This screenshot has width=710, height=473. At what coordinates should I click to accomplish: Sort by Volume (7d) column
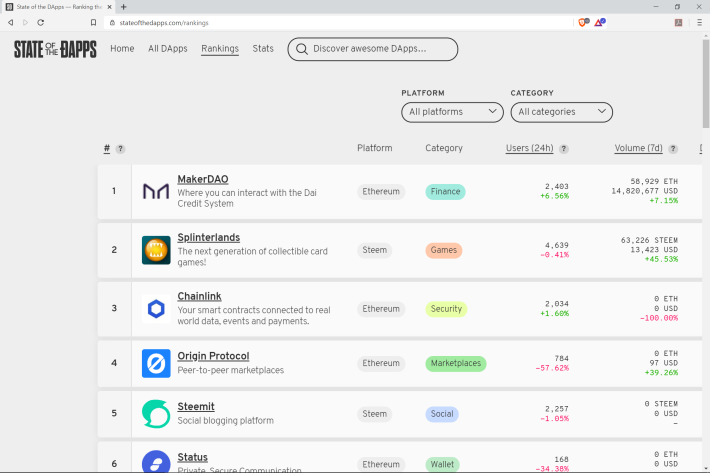[638, 148]
